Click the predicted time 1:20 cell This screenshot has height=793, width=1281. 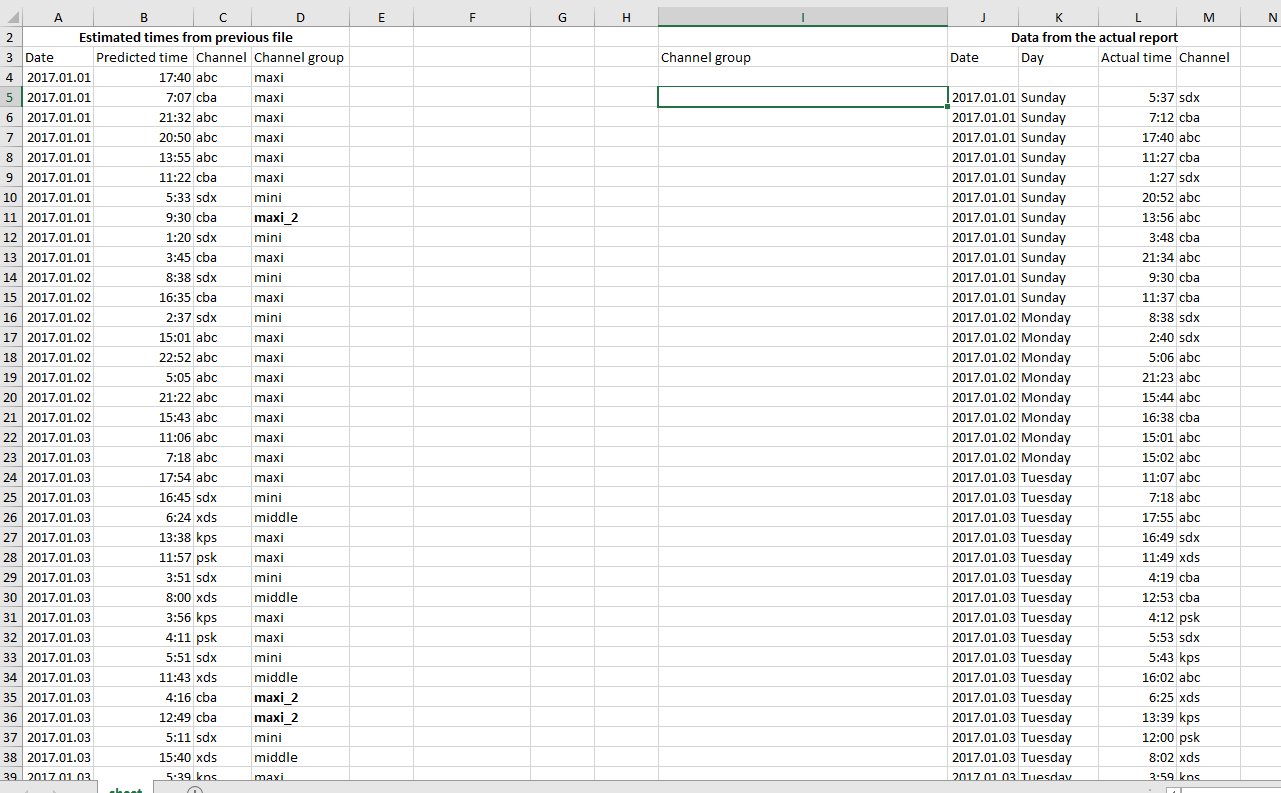point(144,237)
